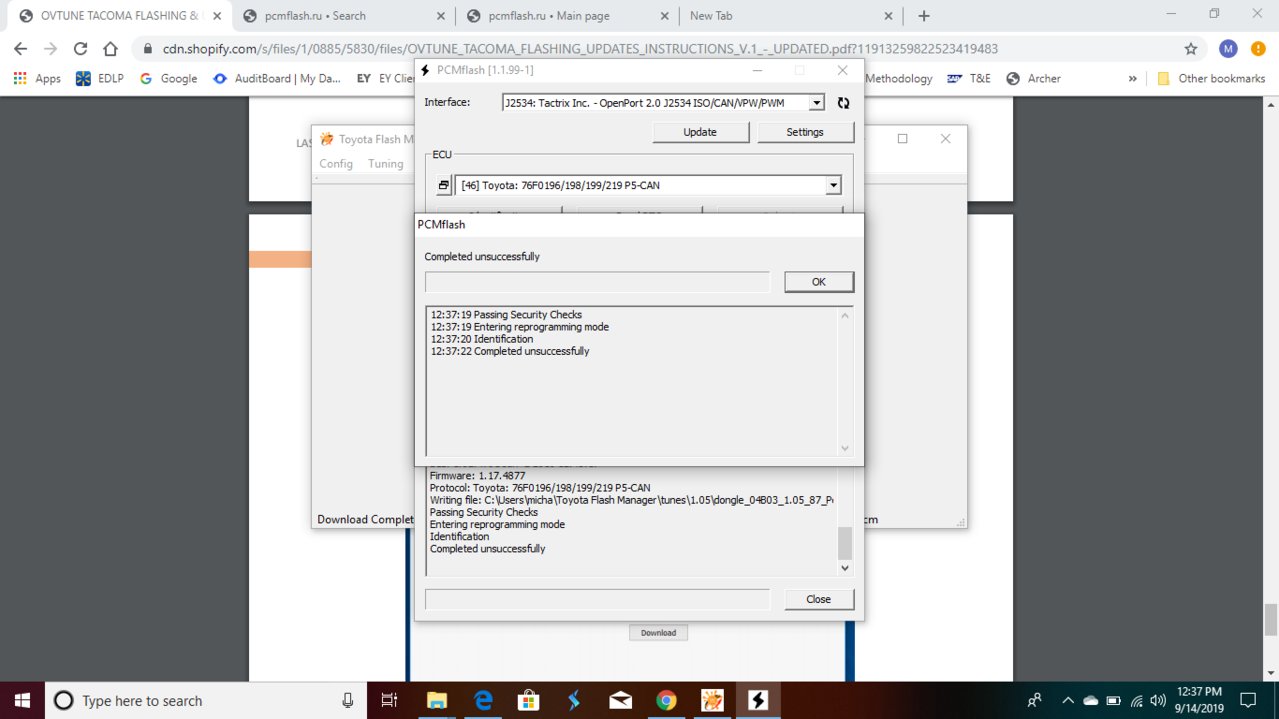Open a new Chrome tab with plus

[x=924, y=16]
